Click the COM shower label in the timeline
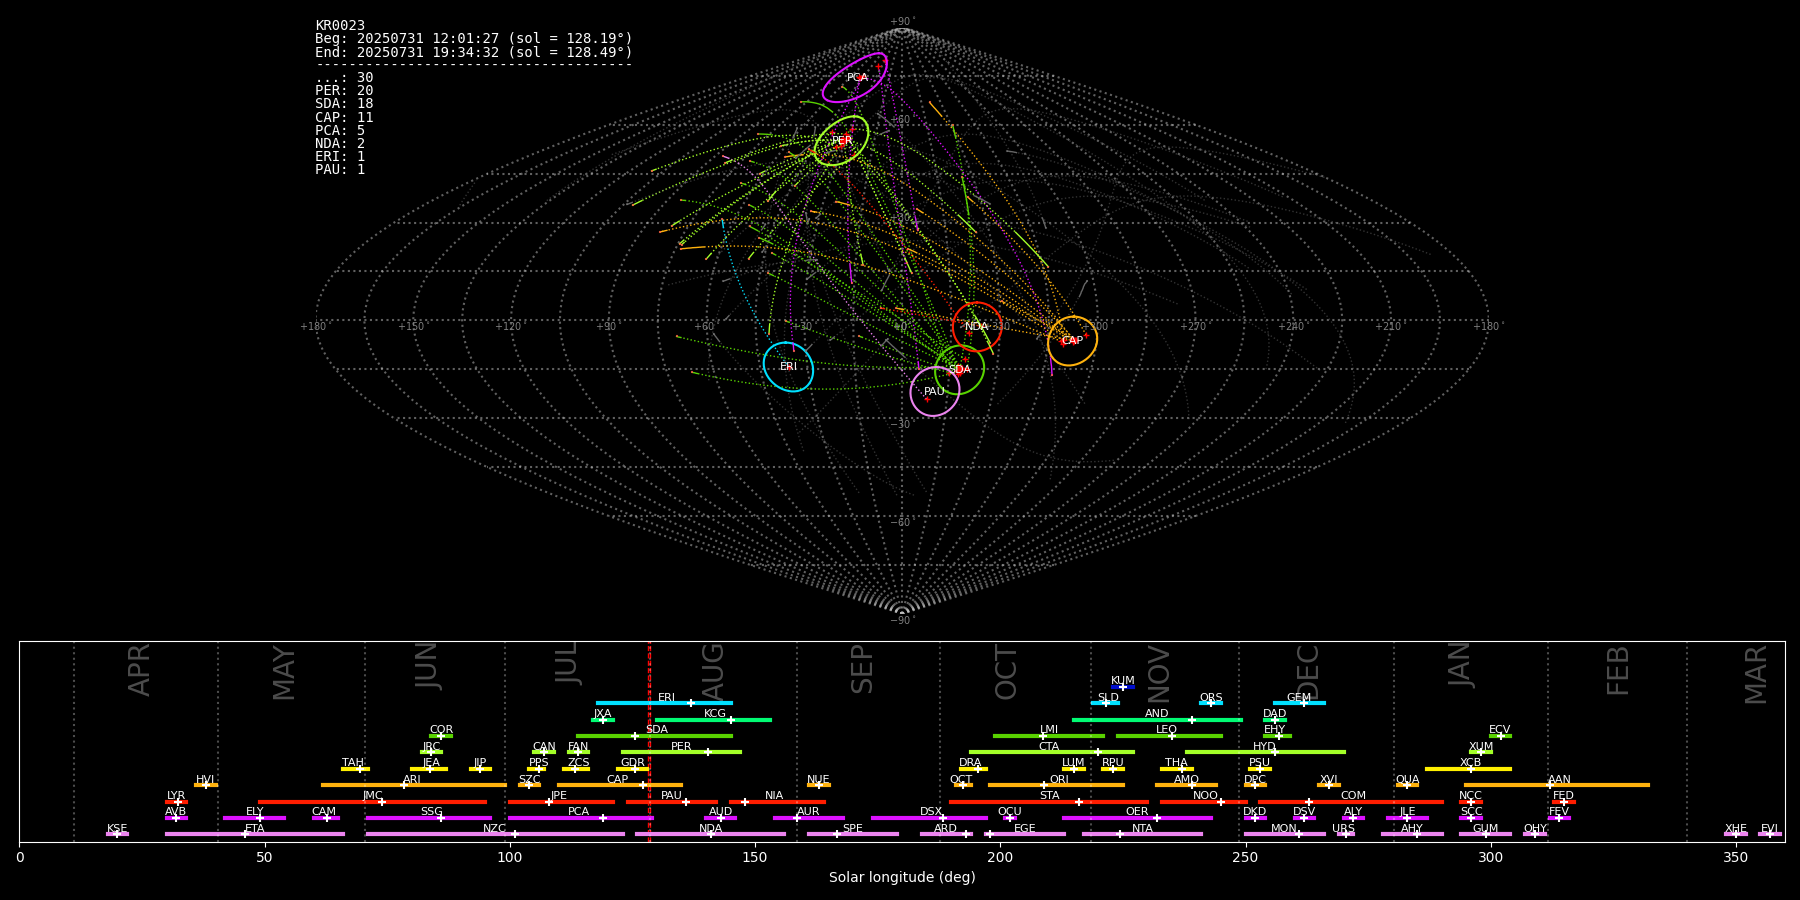The height and width of the screenshot is (900, 1800). tap(1353, 796)
